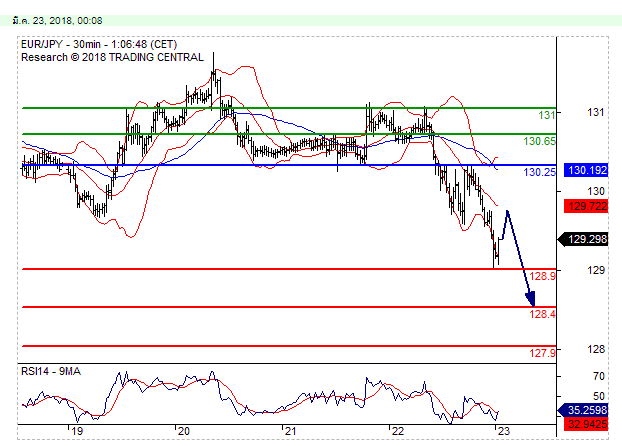Click the red 32.9425 RSI value tag
Screen dimensions: 622x446
[x=586, y=424]
